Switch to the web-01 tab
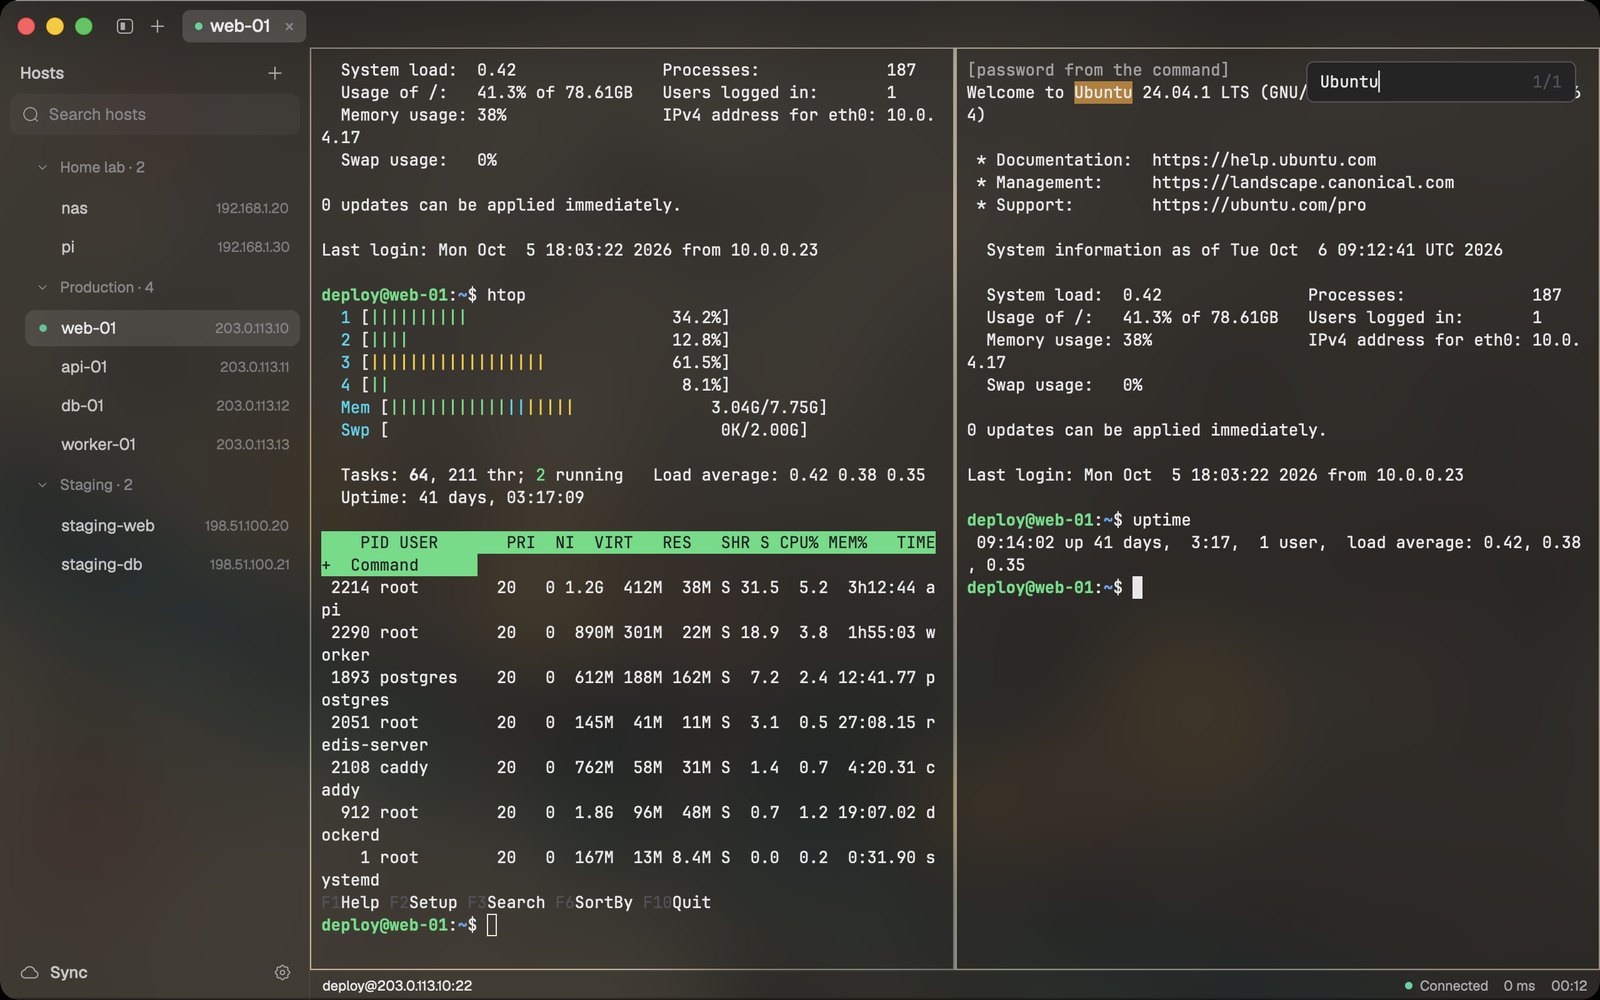 click(x=244, y=26)
